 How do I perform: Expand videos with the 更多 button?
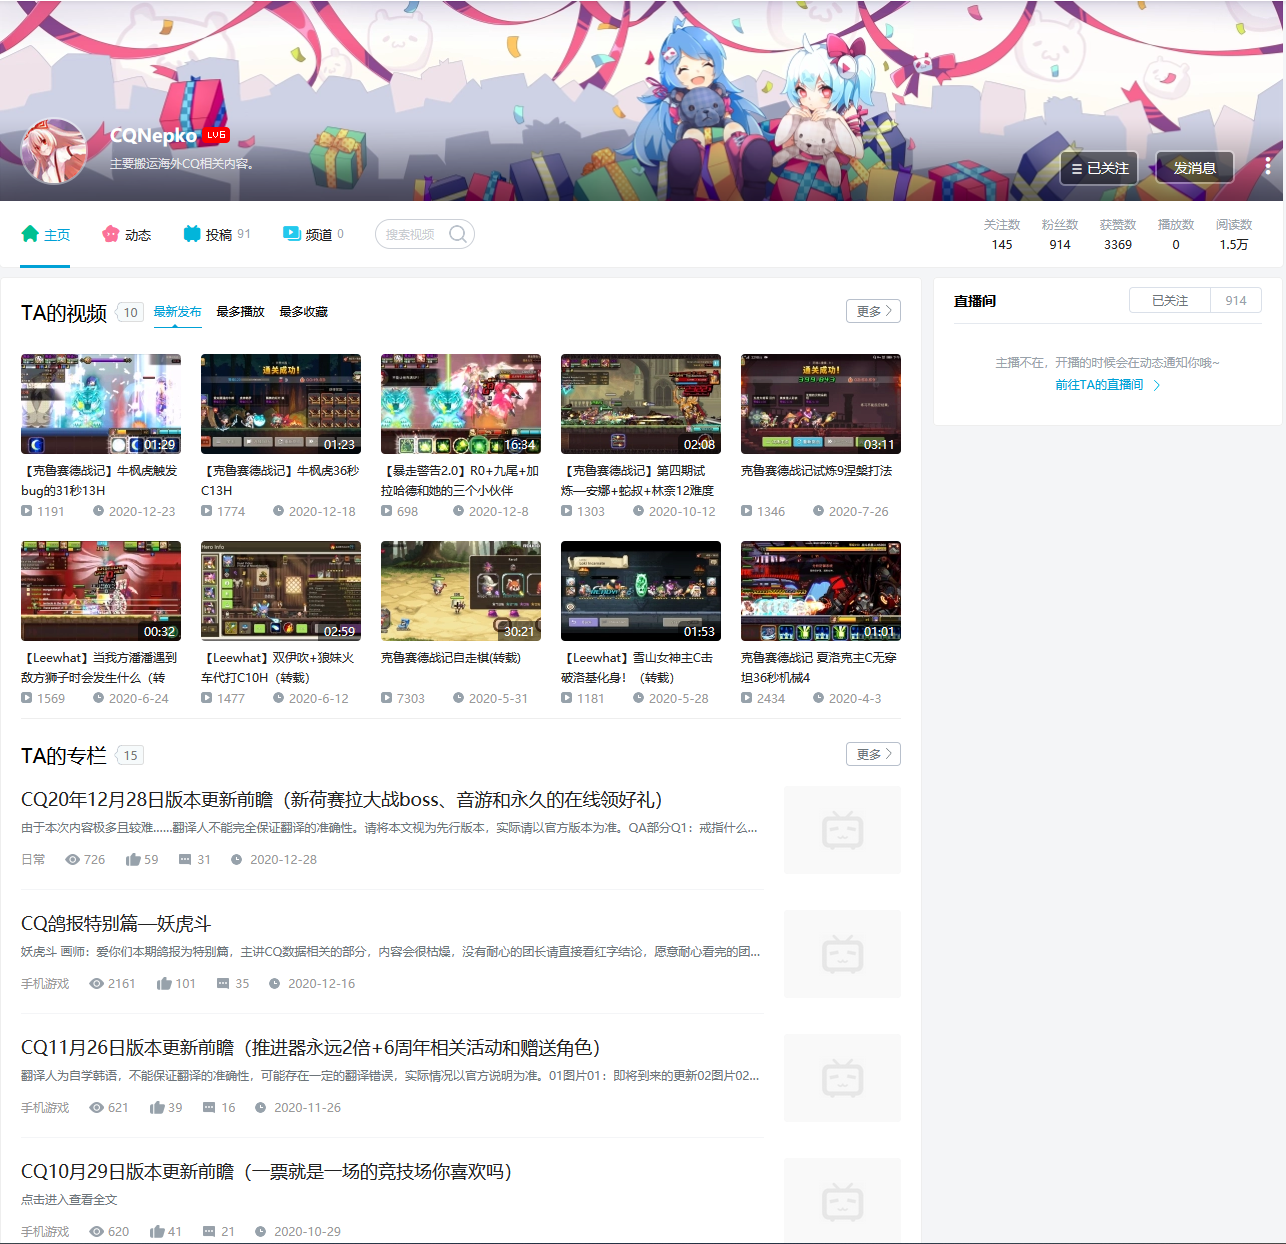click(x=873, y=311)
